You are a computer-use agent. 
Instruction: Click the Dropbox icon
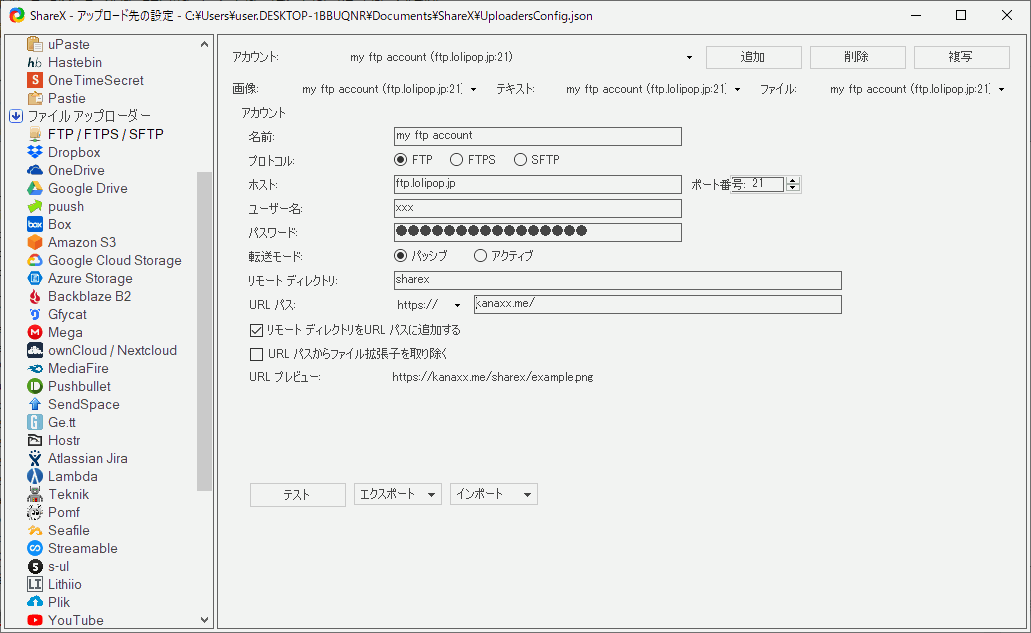[35, 152]
